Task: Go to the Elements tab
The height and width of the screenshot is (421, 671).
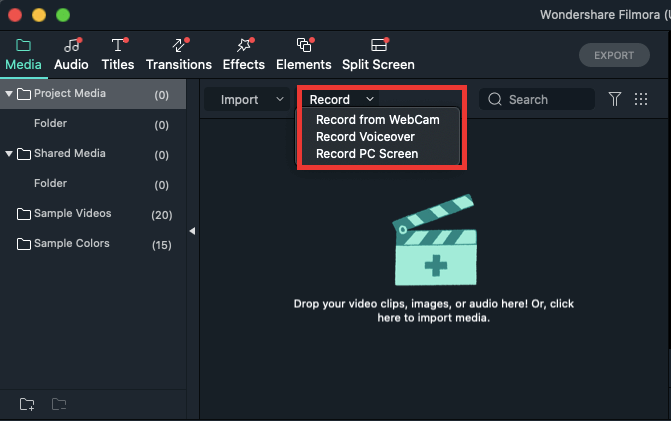Action: (303, 54)
